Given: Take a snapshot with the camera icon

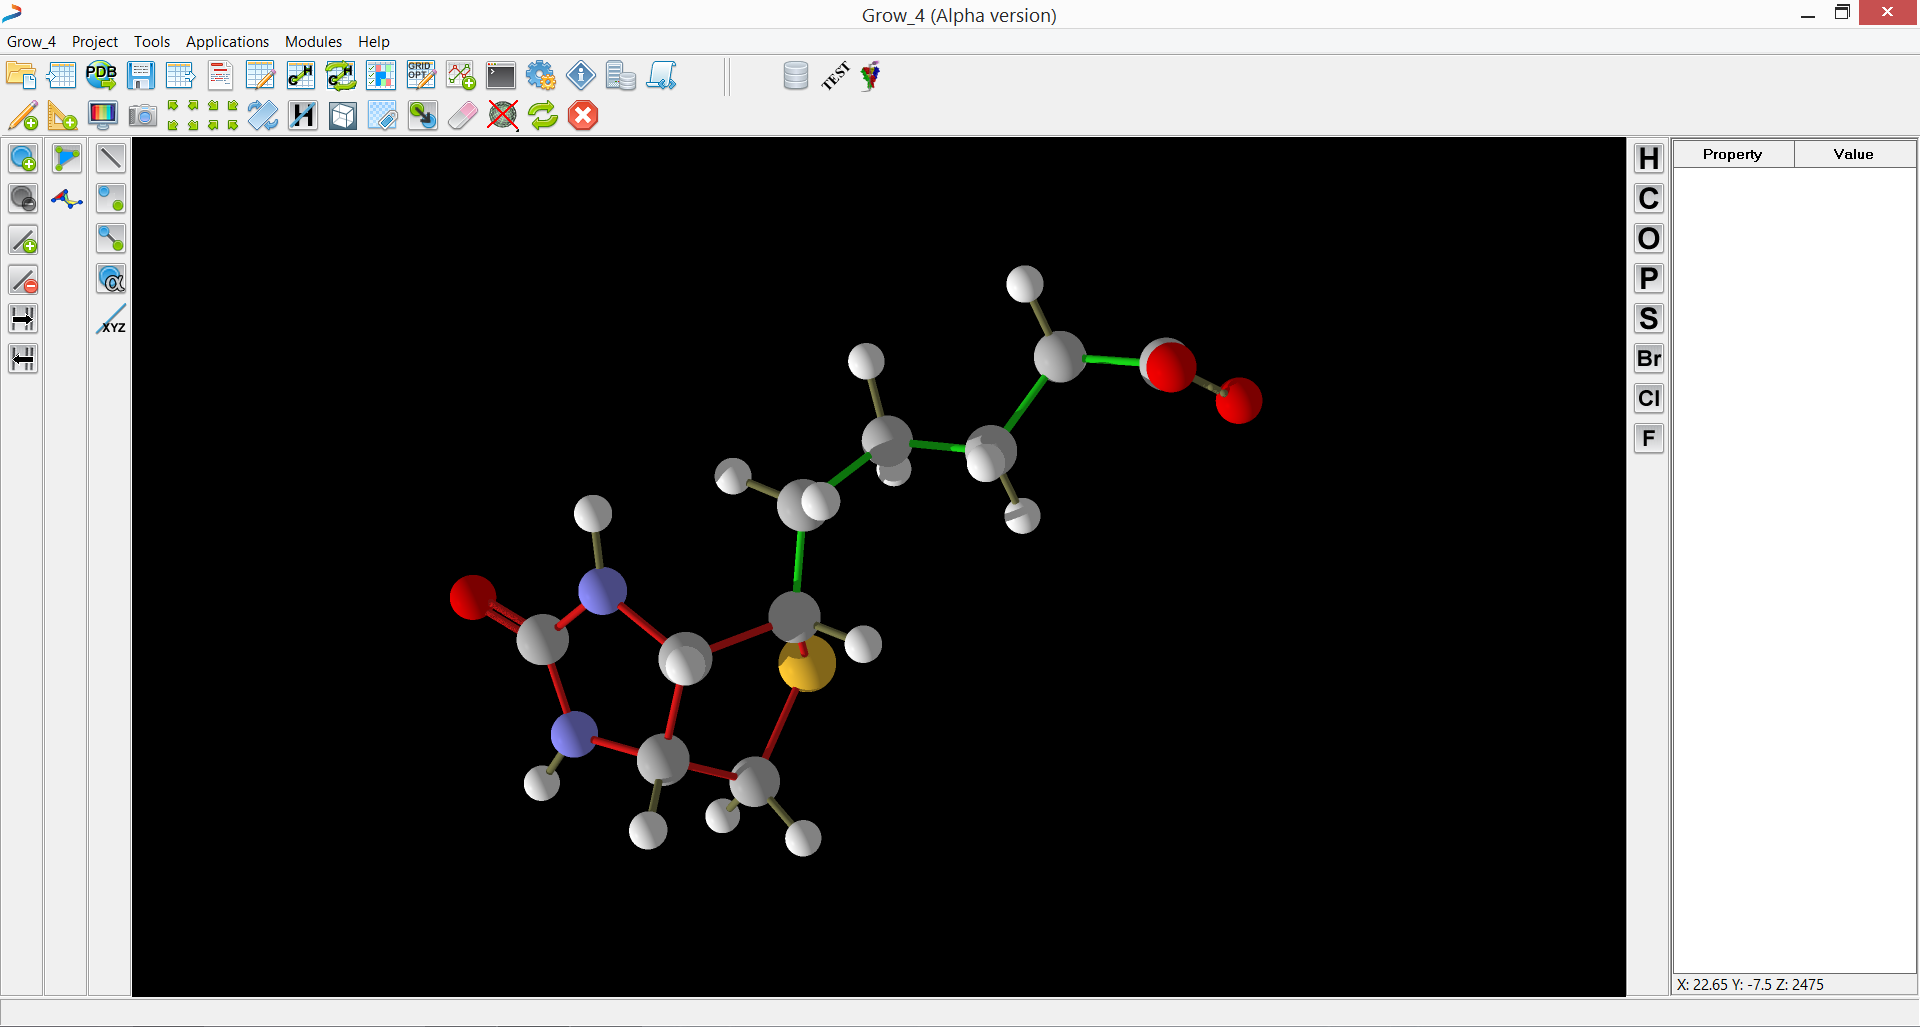Looking at the screenshot, I should [143, 116].
